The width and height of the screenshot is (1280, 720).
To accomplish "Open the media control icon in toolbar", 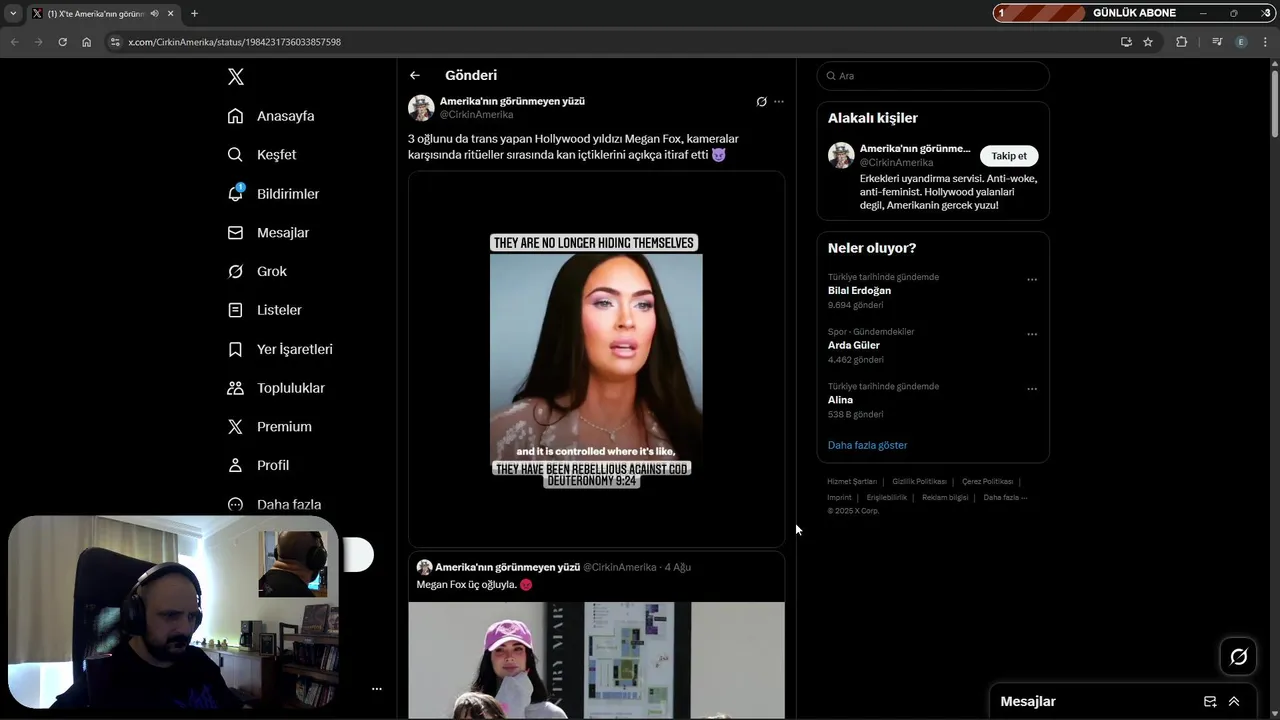I will [x=1217, y=42].
